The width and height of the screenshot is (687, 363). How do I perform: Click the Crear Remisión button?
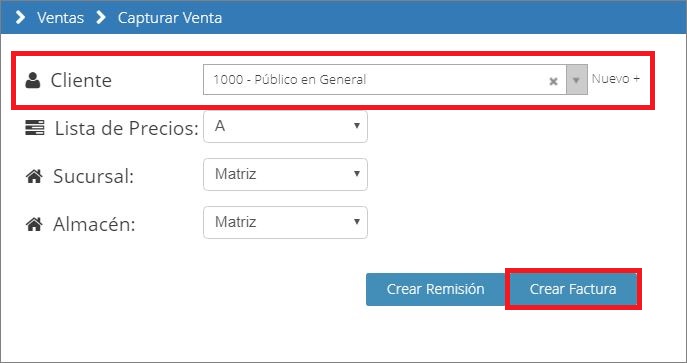tap(436, 289)
